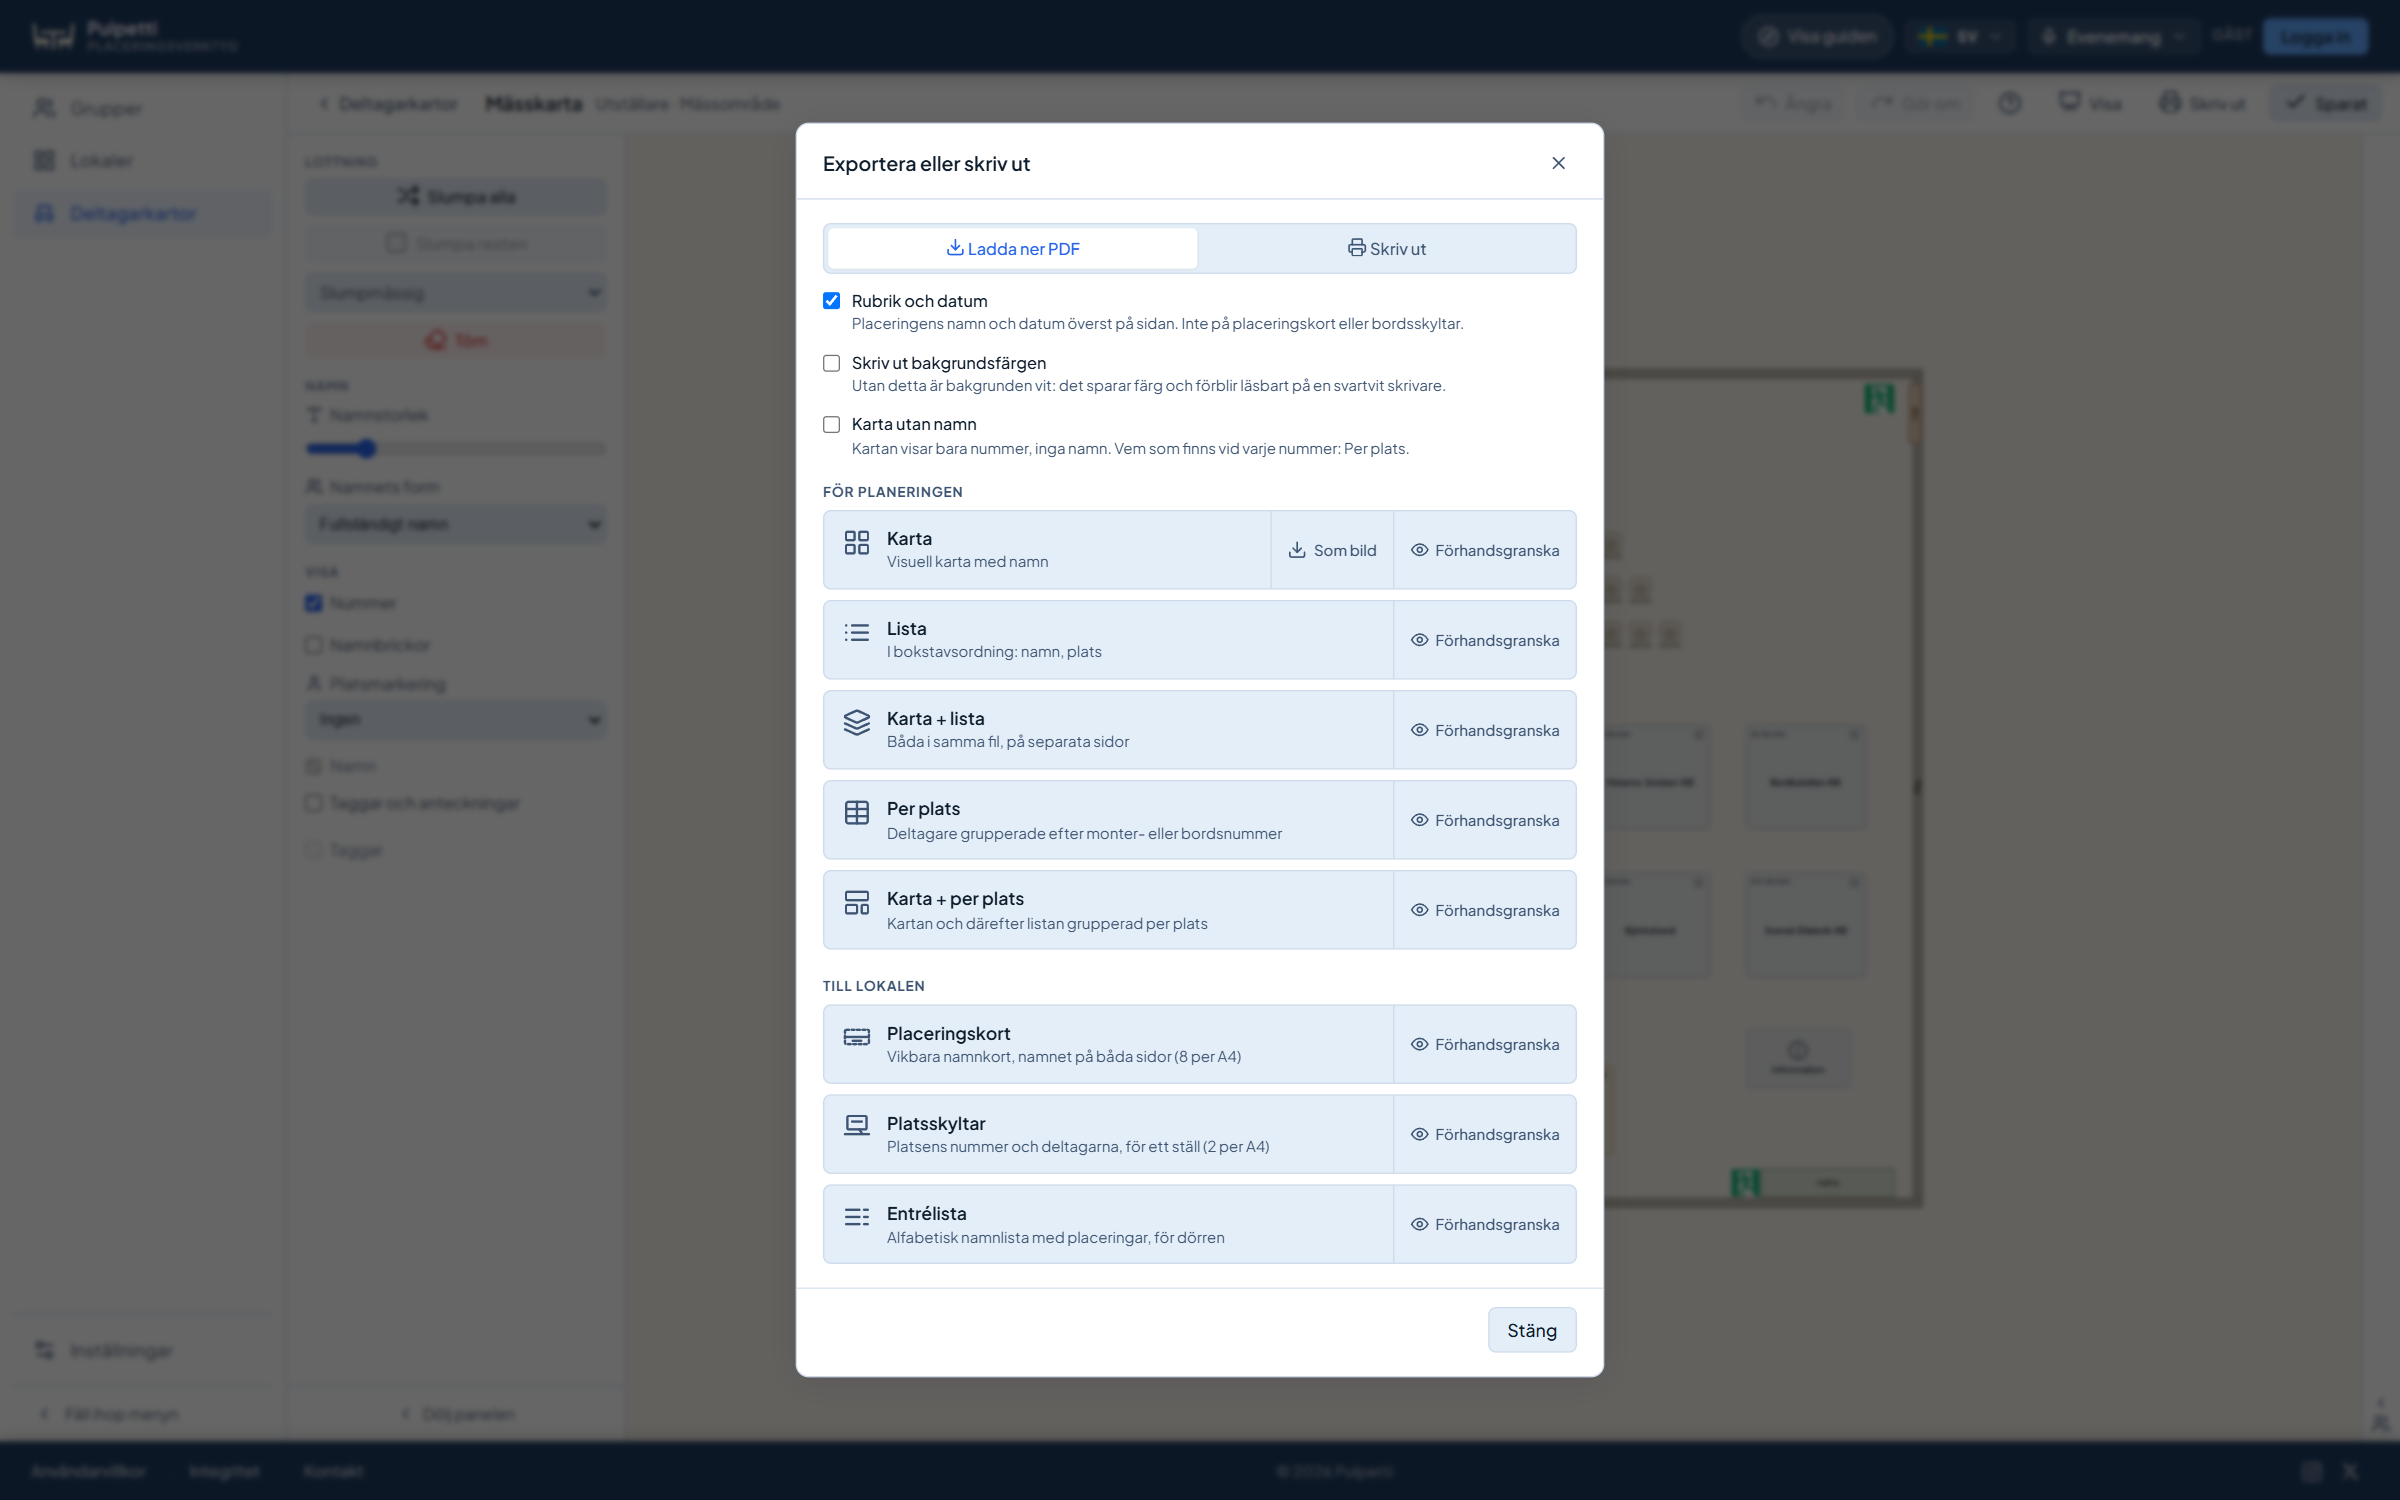Open the SV language selector

point(1959,37)
